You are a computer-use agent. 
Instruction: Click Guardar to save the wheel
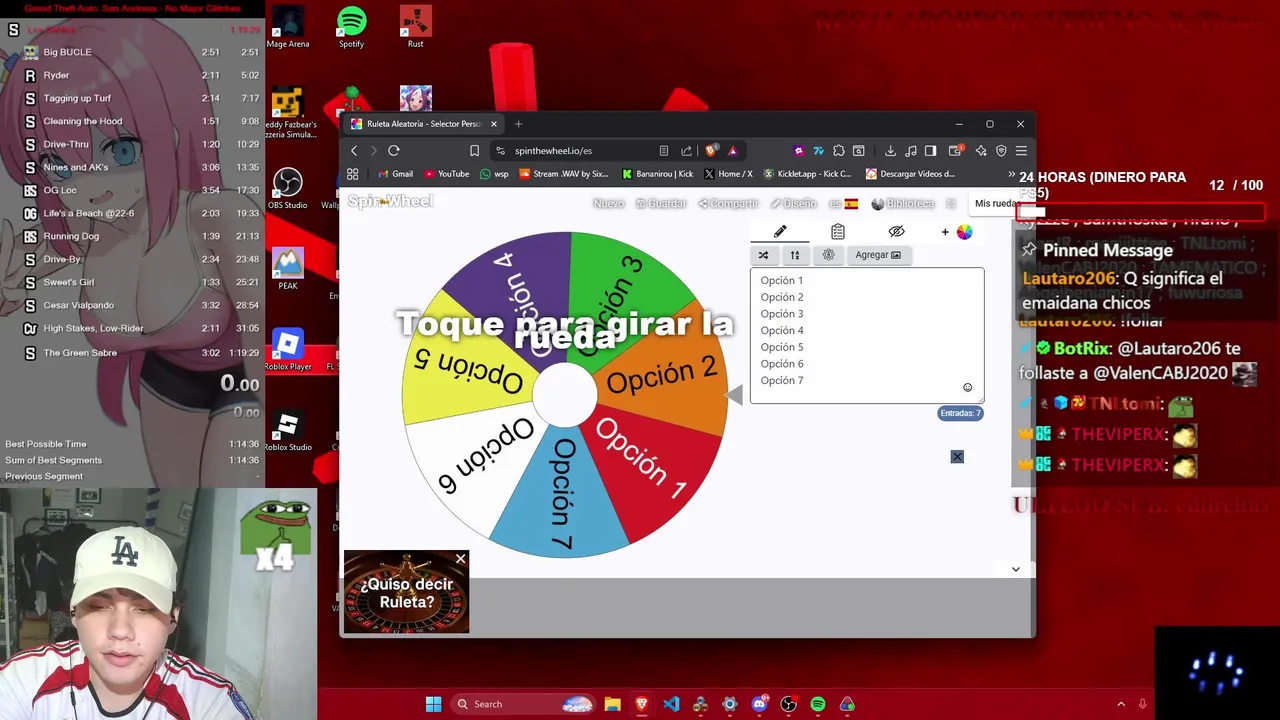point(661,203)
